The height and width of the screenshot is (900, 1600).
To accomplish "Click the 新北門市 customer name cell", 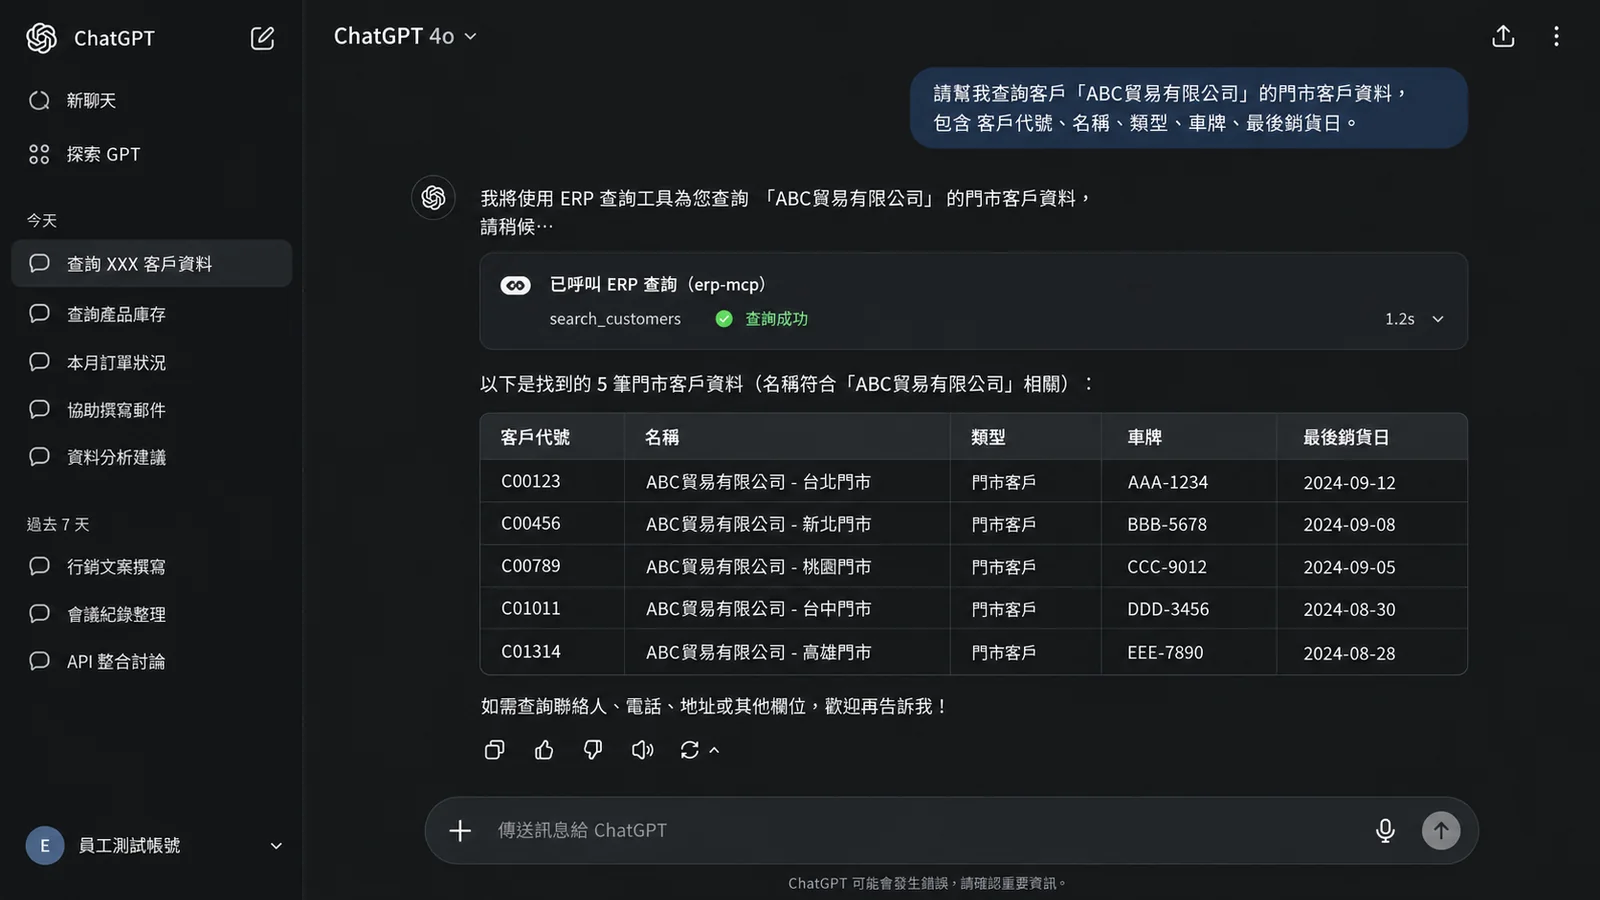I will pos(758,524).
